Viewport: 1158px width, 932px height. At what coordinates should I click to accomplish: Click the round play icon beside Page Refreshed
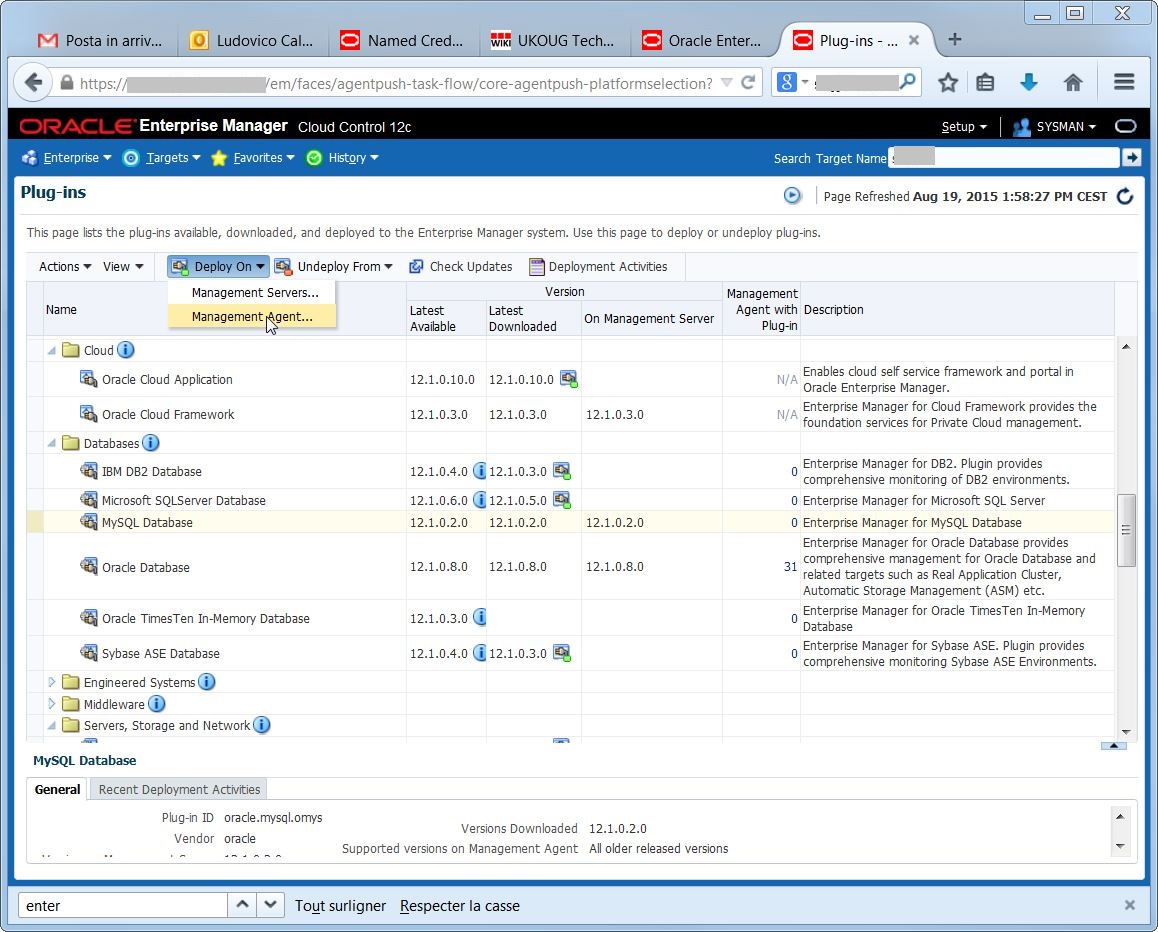[792, 196]
